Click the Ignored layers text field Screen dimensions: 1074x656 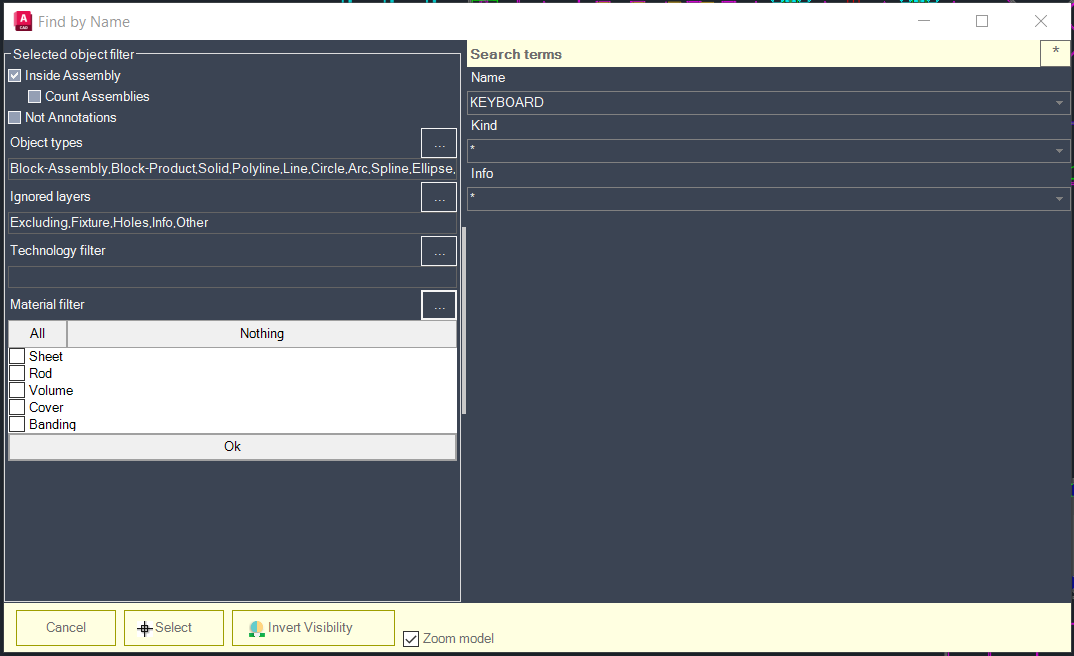(x=232, y=223)
